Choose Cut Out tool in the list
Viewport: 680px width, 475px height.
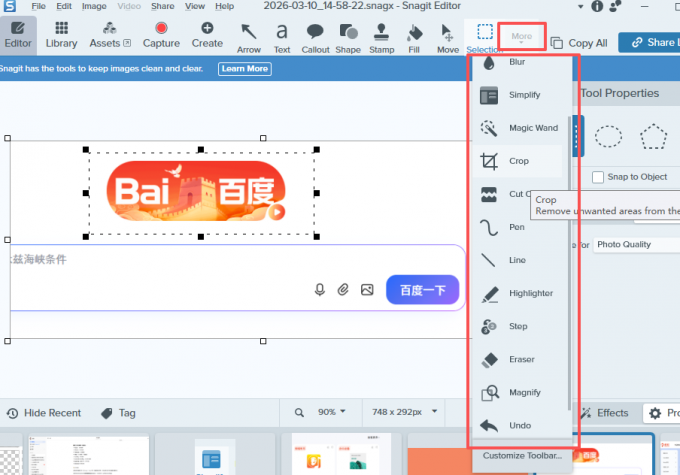(x=505, y=194)
